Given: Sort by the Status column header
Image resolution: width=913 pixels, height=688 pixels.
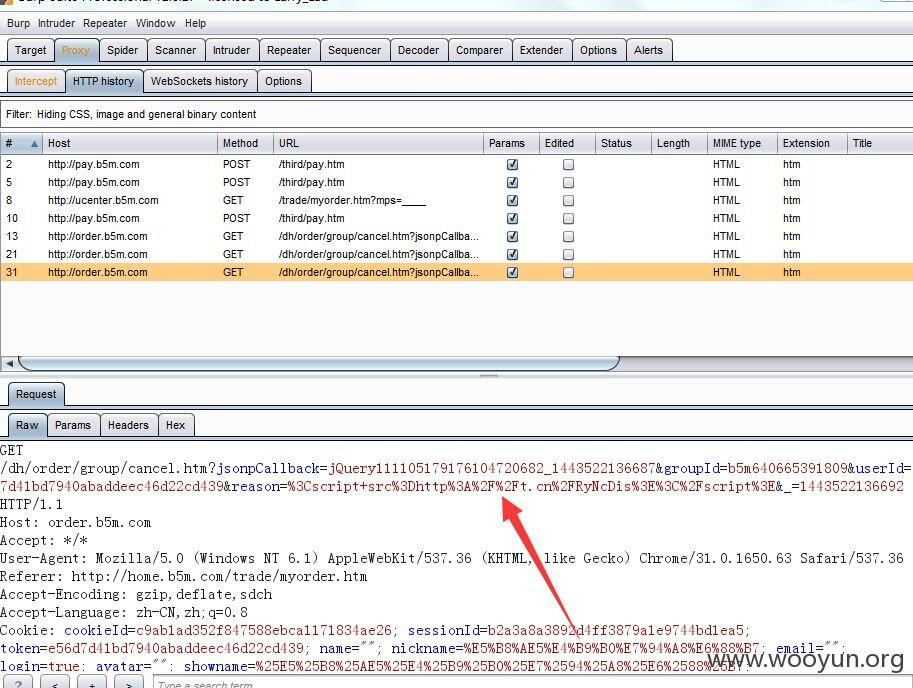Looking at the screenshot, I should [x=622, y=143].
